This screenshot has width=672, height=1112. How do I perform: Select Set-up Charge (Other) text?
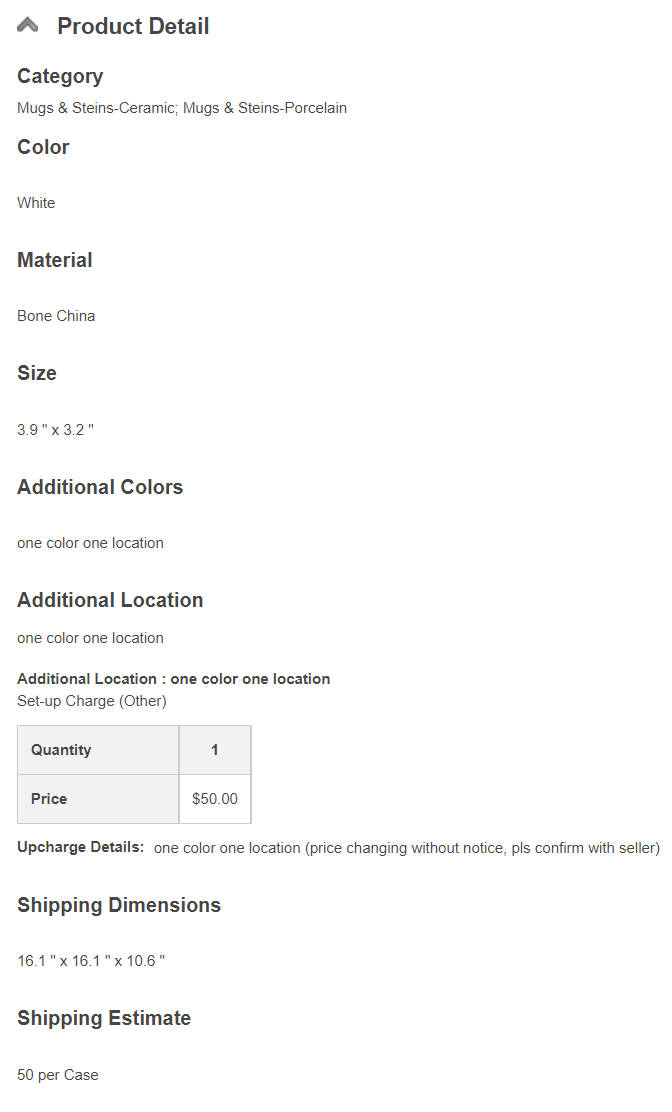[x=92, y=701]
